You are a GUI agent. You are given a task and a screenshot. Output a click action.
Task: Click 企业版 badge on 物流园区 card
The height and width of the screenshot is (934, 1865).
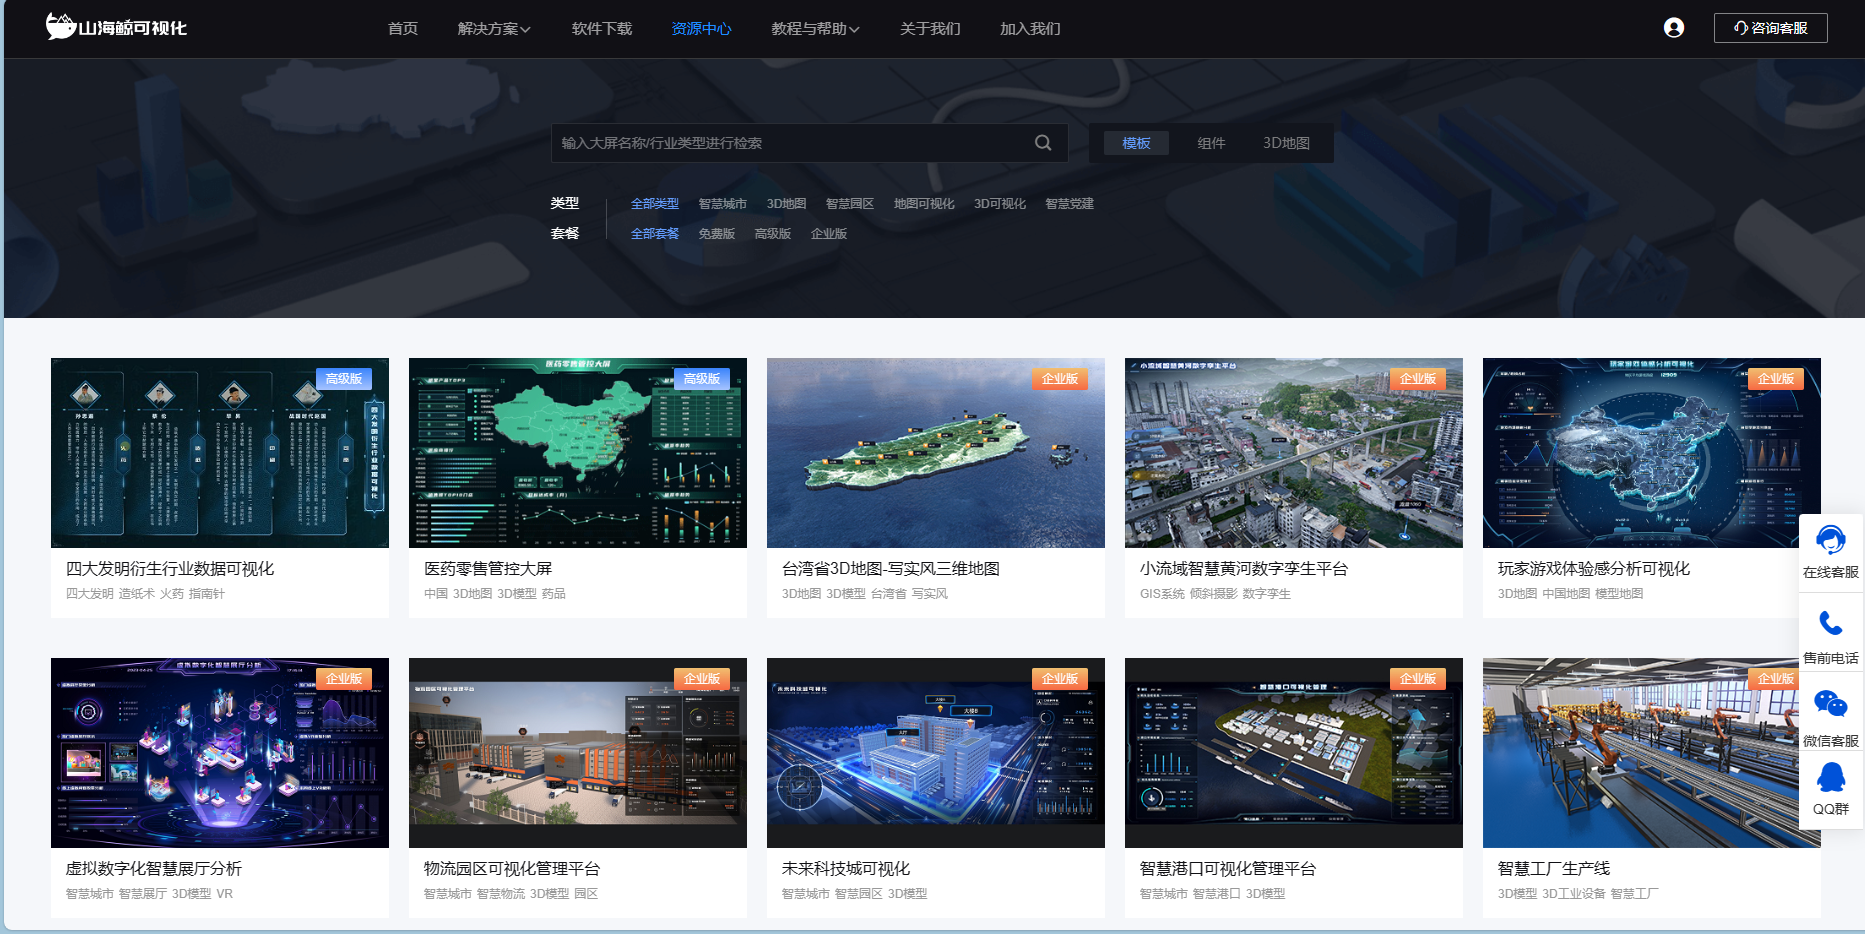pos(702,679)
